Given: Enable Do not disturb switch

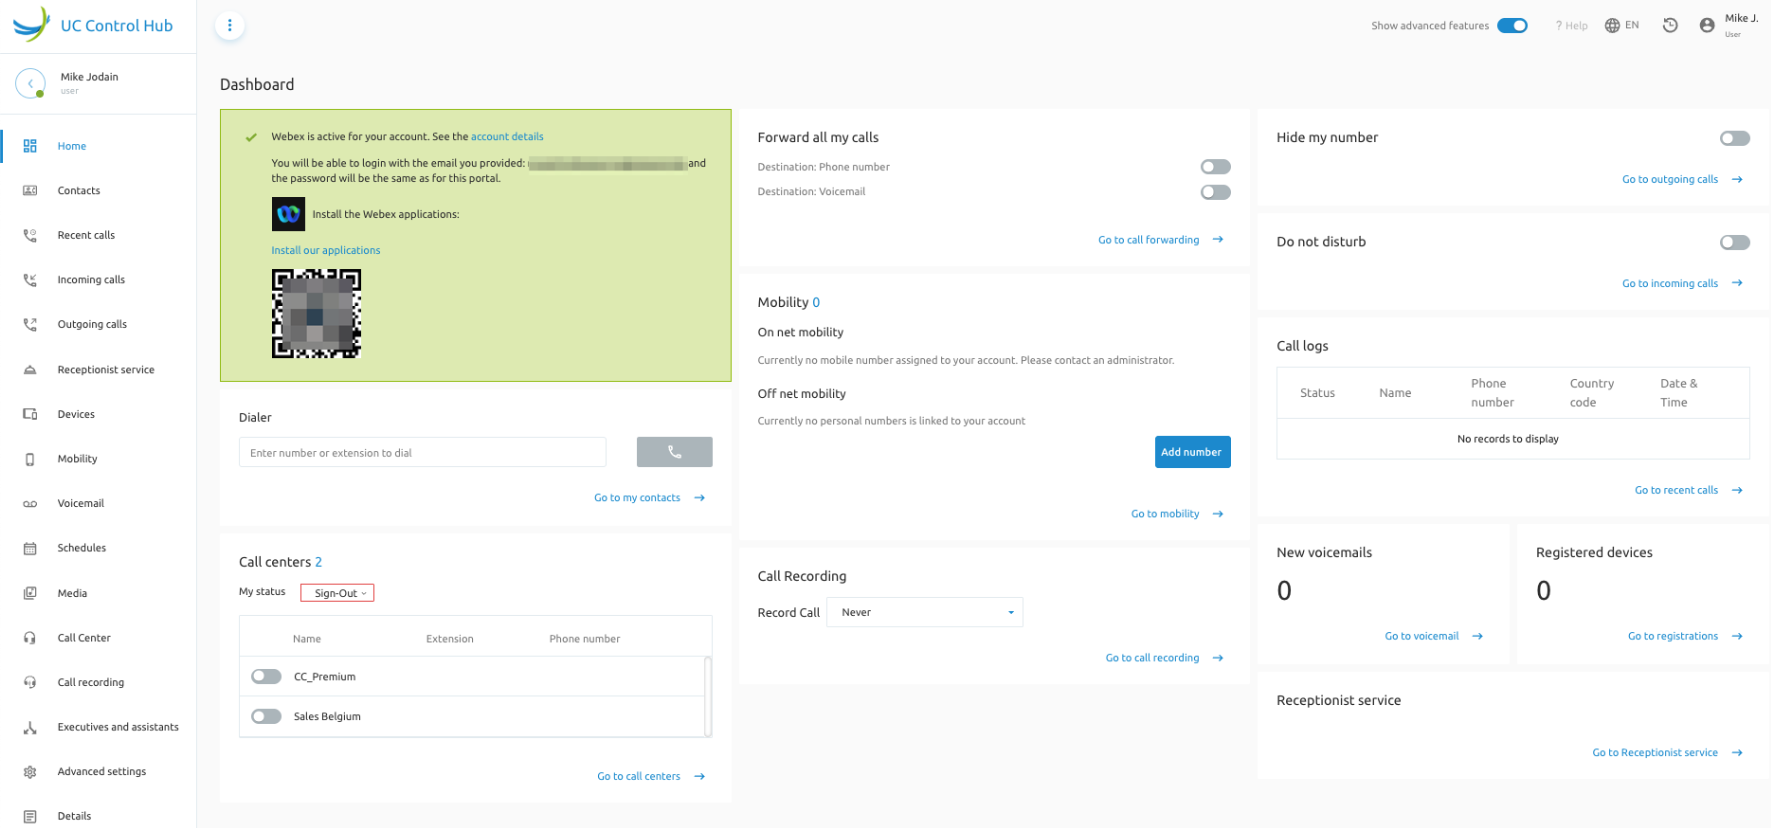Looking at the screenshot, I should 1734,242.
